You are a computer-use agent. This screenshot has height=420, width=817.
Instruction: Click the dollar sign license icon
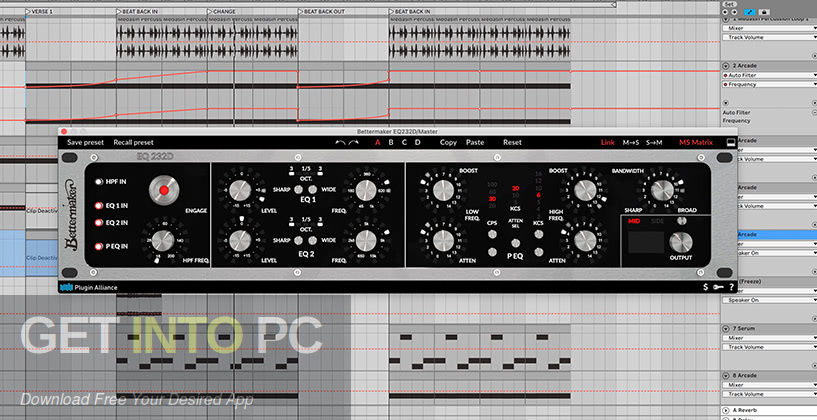tap(705, 287)
